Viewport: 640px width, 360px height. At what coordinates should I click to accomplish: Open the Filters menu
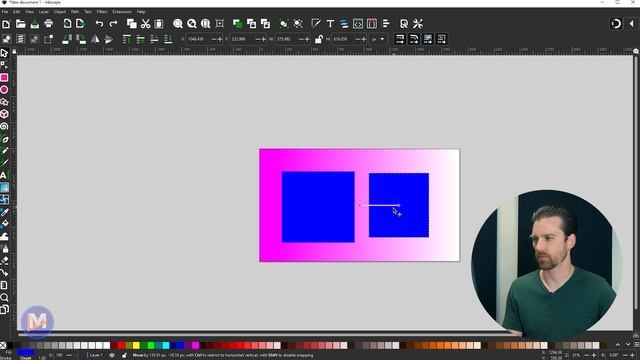click(x=102, y=12)
